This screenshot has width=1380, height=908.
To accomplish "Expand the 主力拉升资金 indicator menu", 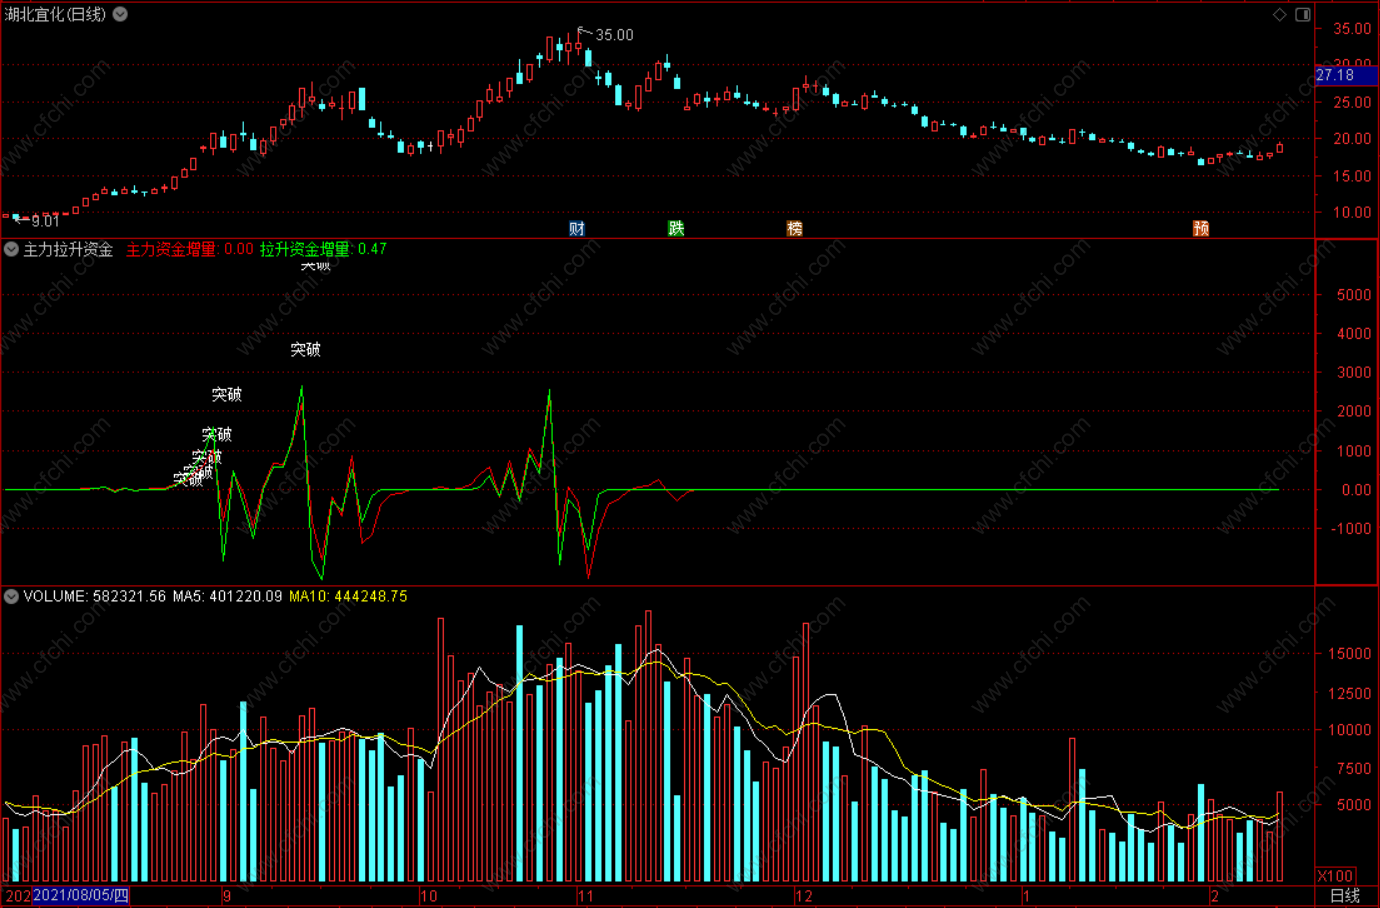I will click(11, 249).
